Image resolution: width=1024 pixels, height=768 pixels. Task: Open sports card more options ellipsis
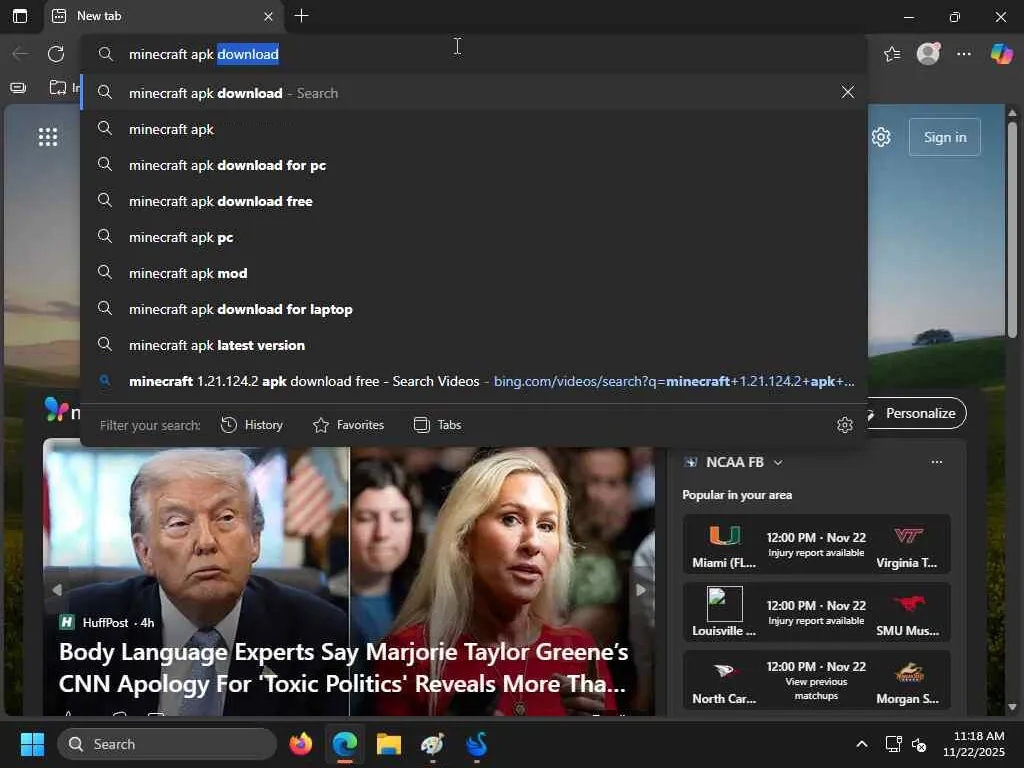click(936, 462)
